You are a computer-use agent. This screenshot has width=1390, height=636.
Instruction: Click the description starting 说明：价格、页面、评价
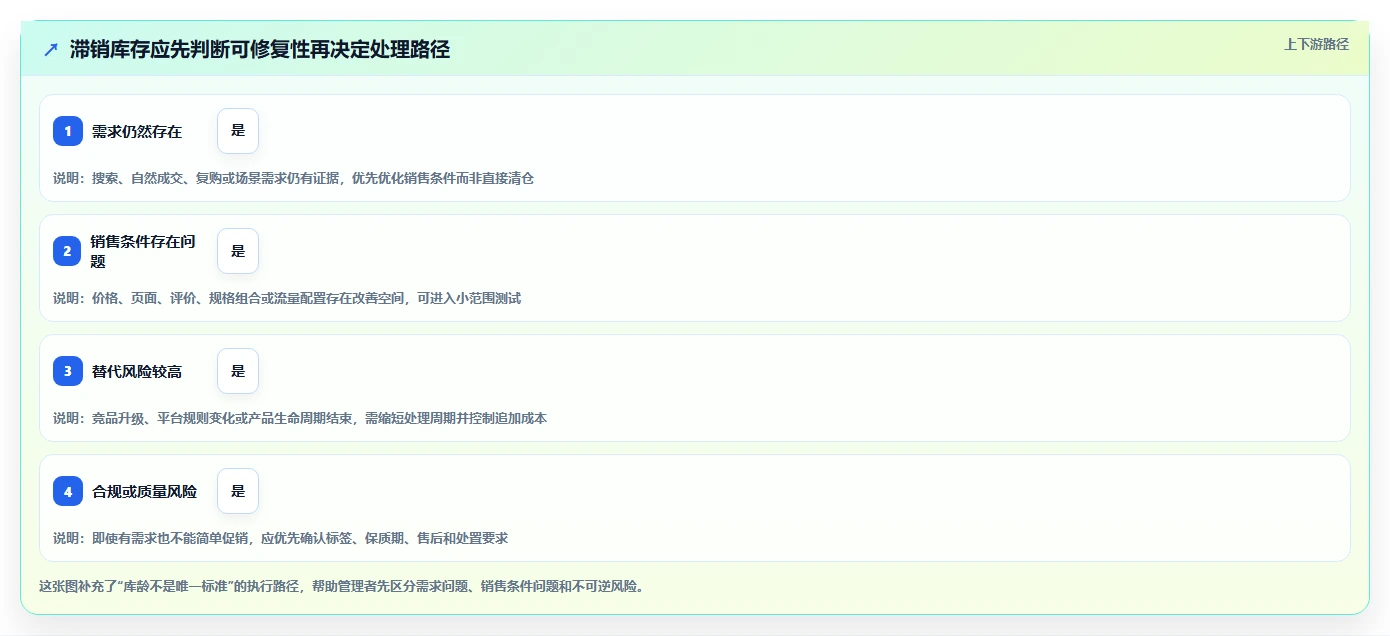point(287,298)
